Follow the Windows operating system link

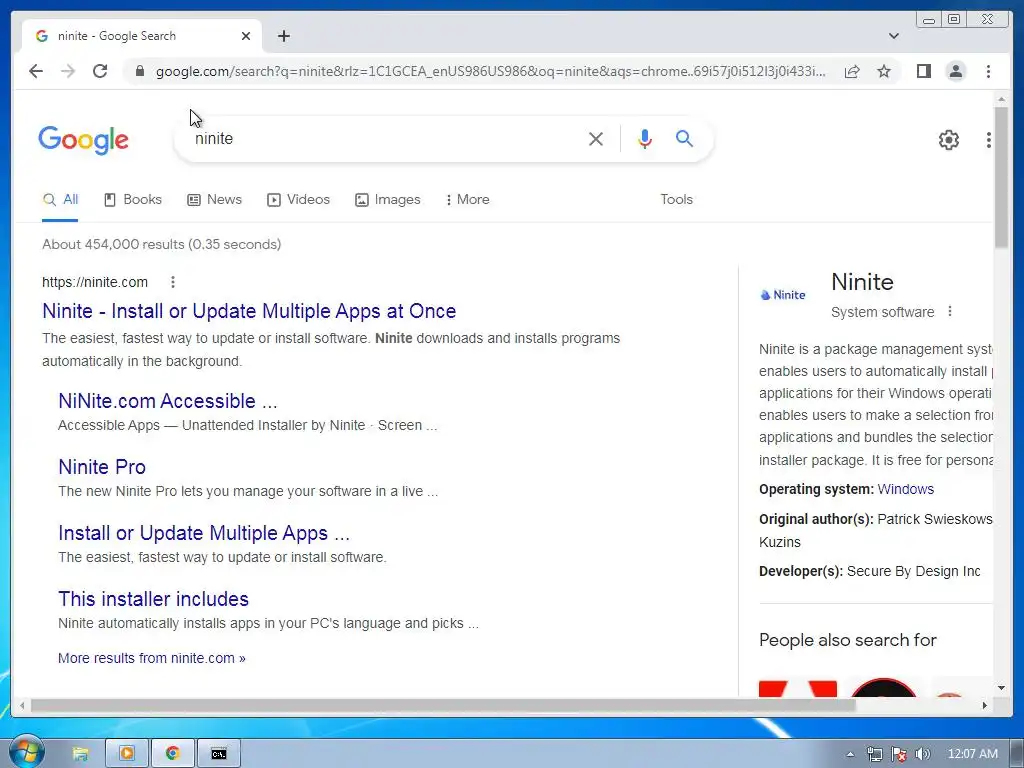[905, 489]
